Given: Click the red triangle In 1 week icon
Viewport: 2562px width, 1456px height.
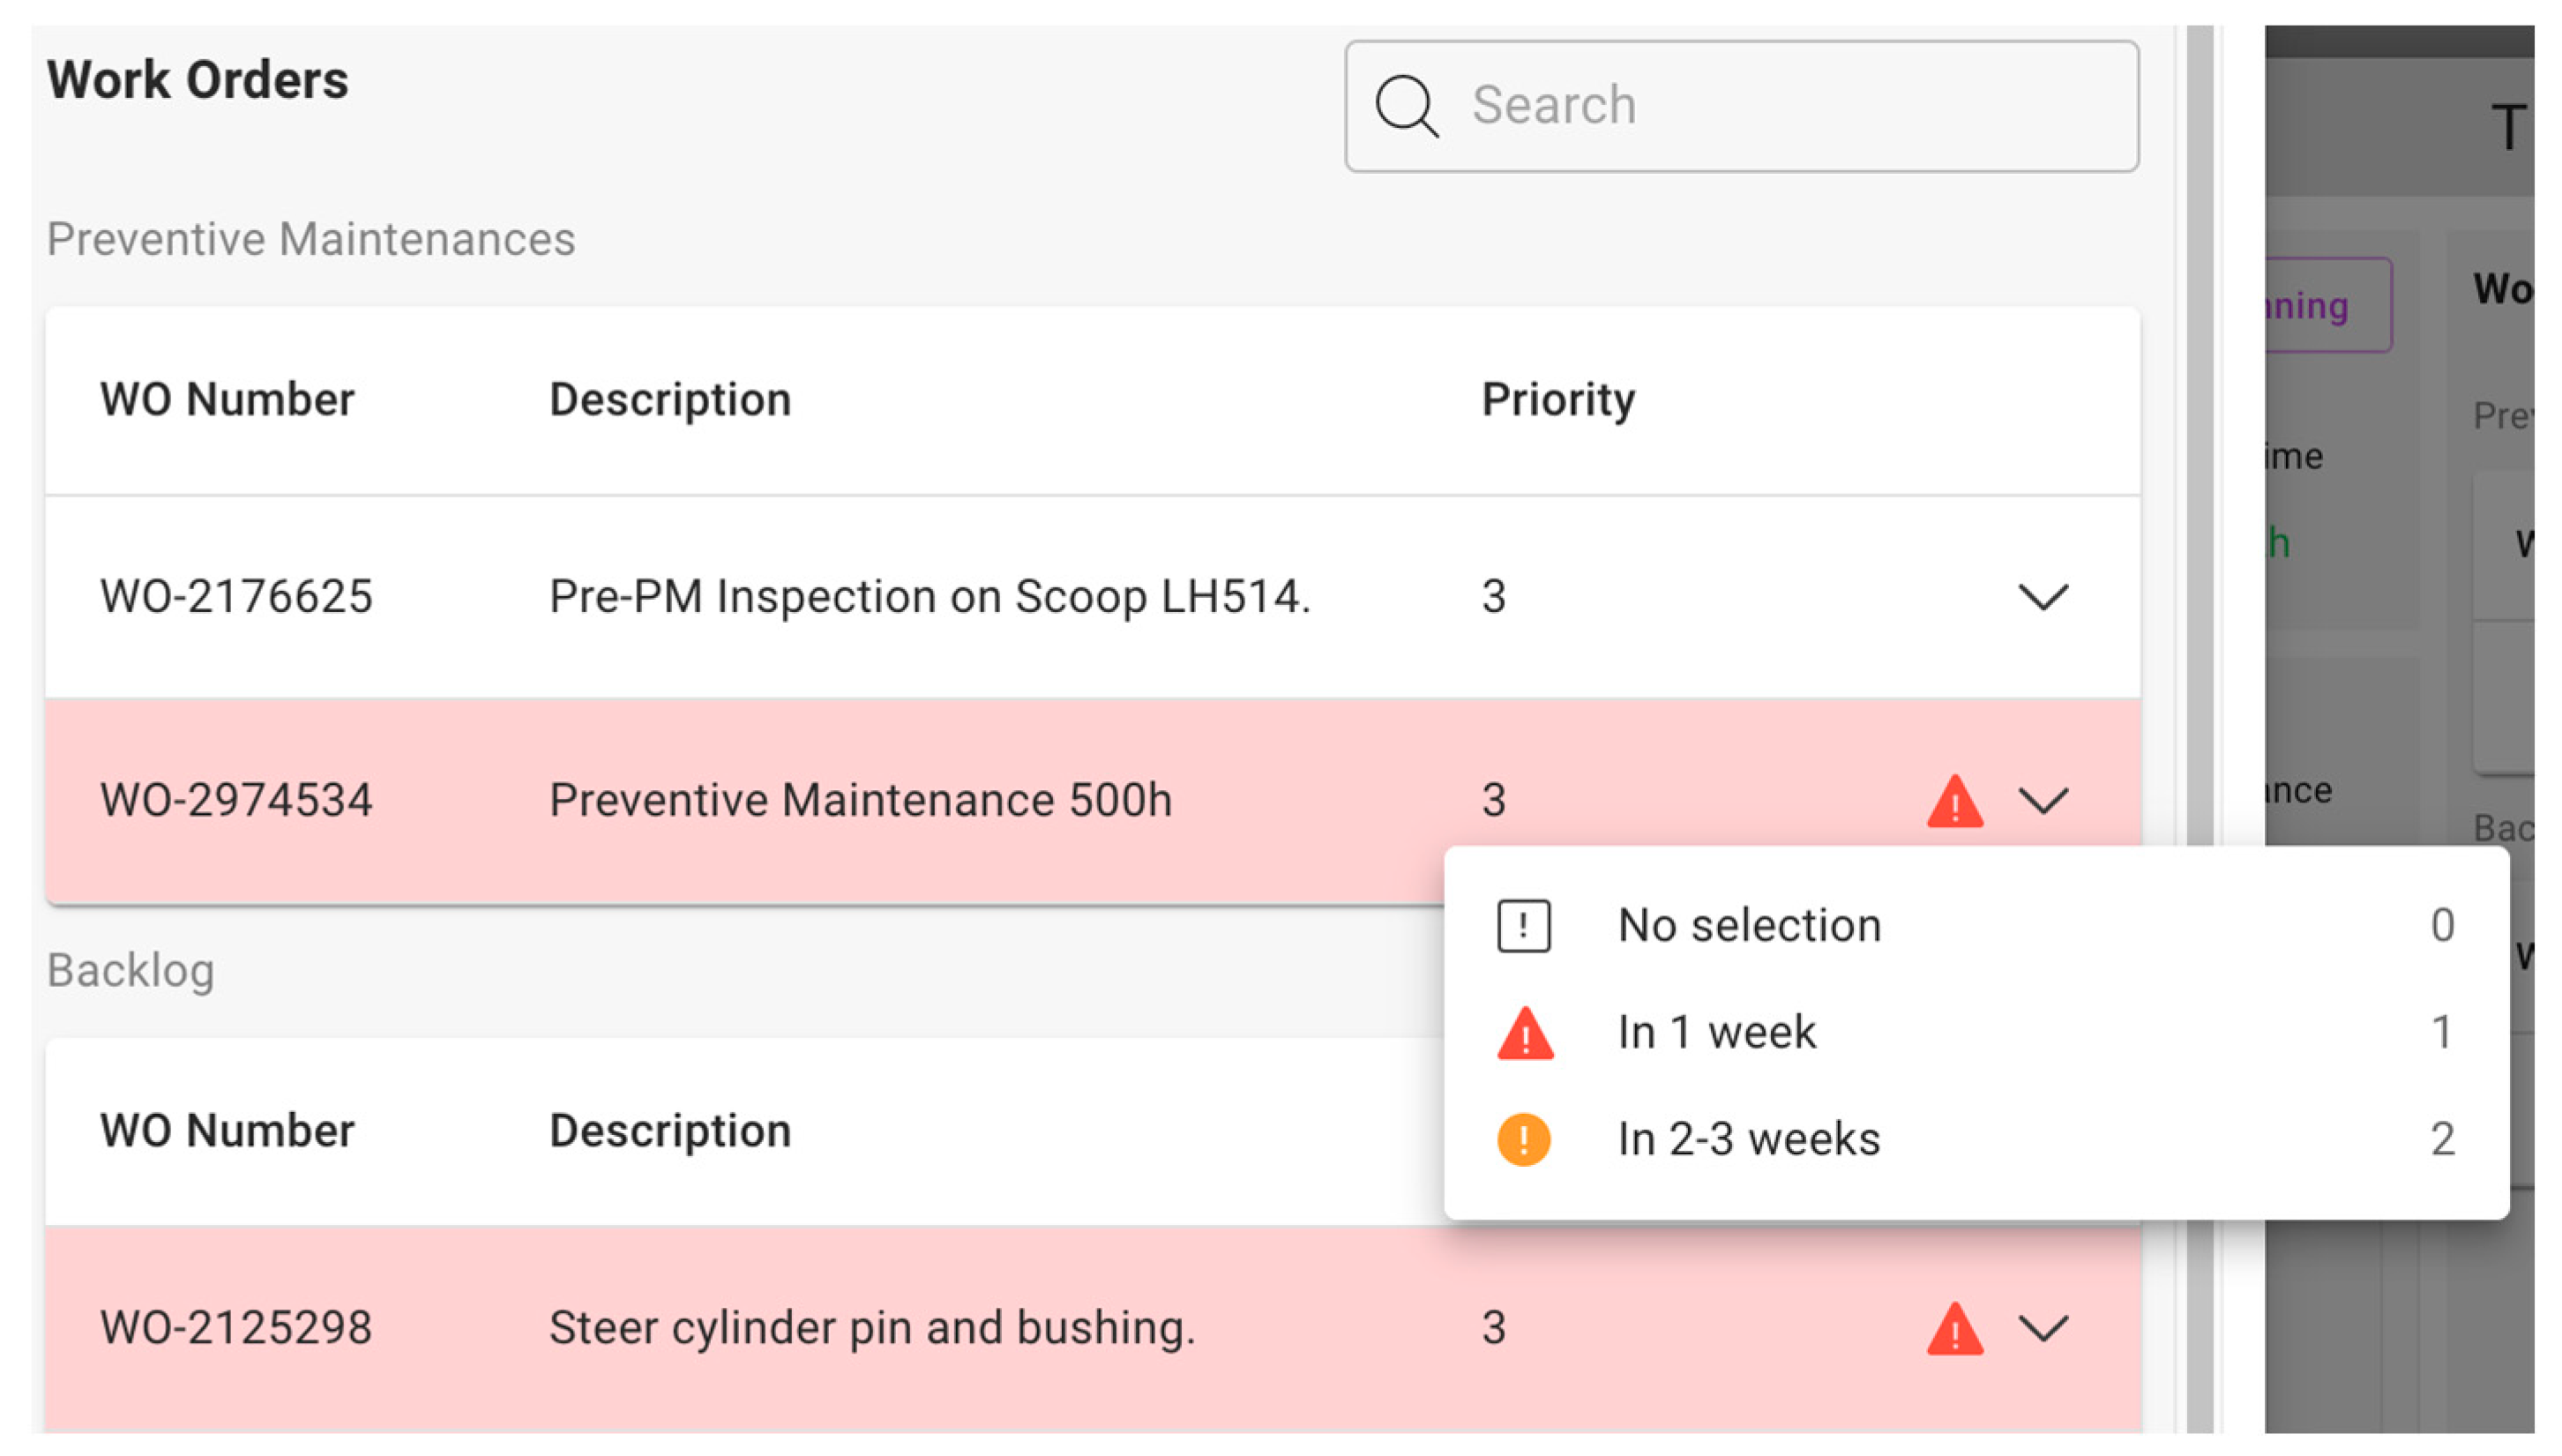Looking at the screenshot, I should pos(1524,1033).
